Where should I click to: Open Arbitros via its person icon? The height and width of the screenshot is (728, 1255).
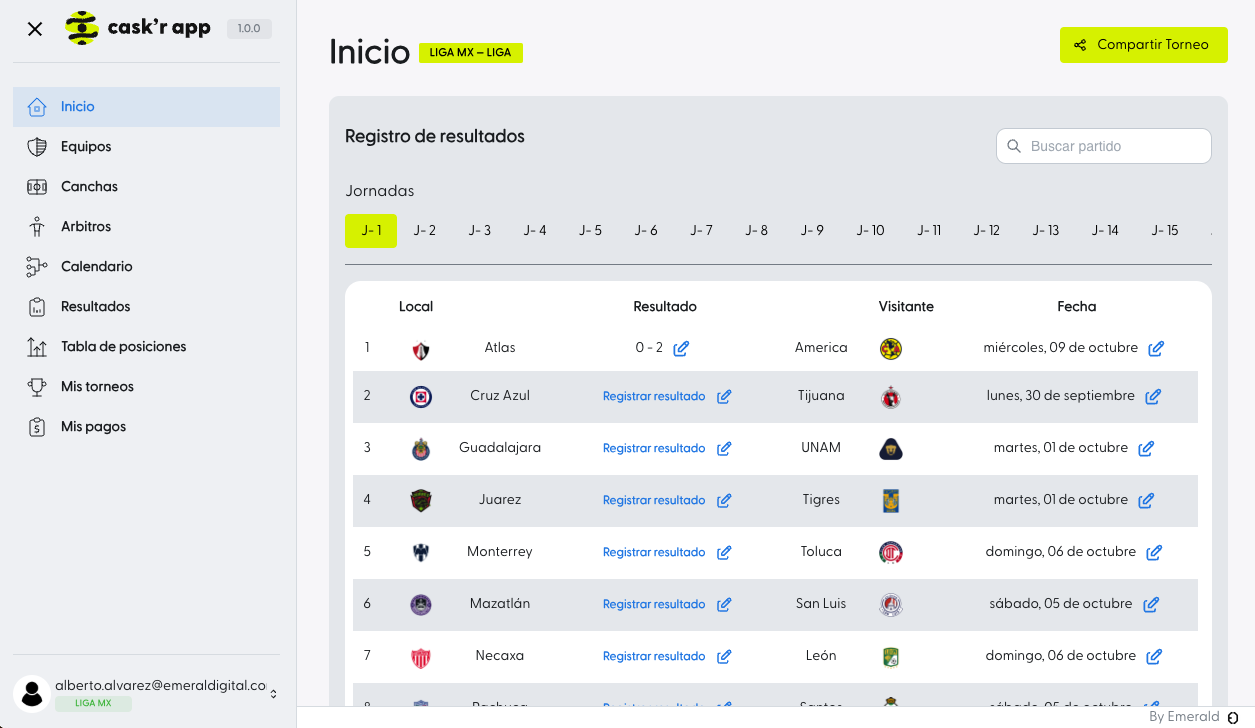point(37,227)
